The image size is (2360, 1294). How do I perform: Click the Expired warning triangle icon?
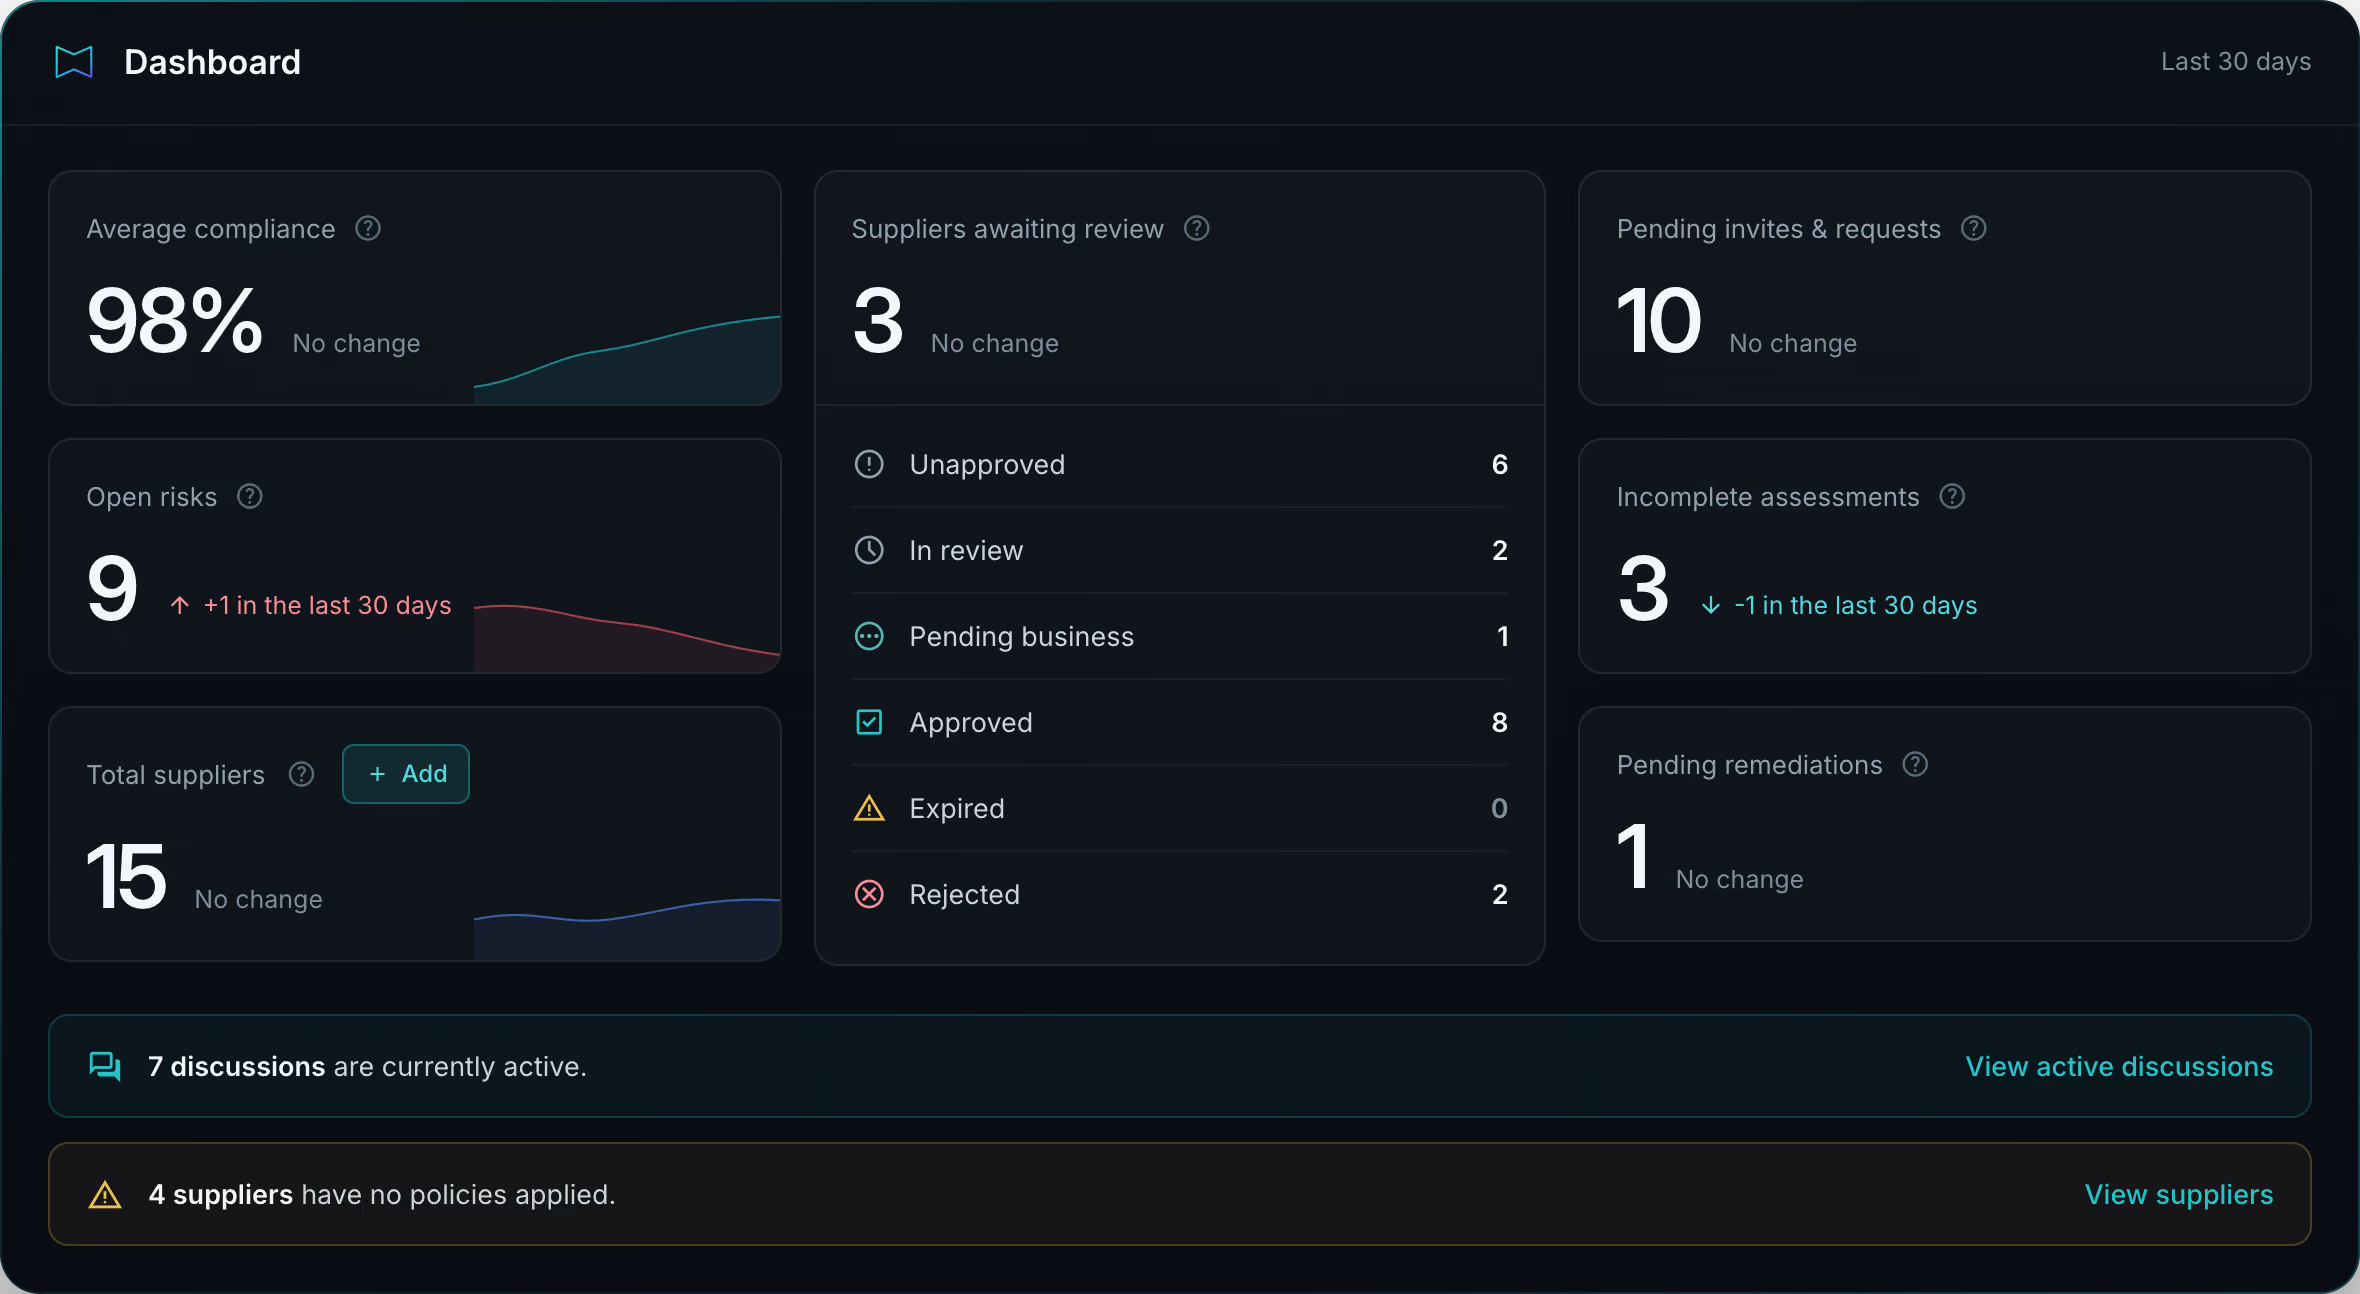(869, 808)
